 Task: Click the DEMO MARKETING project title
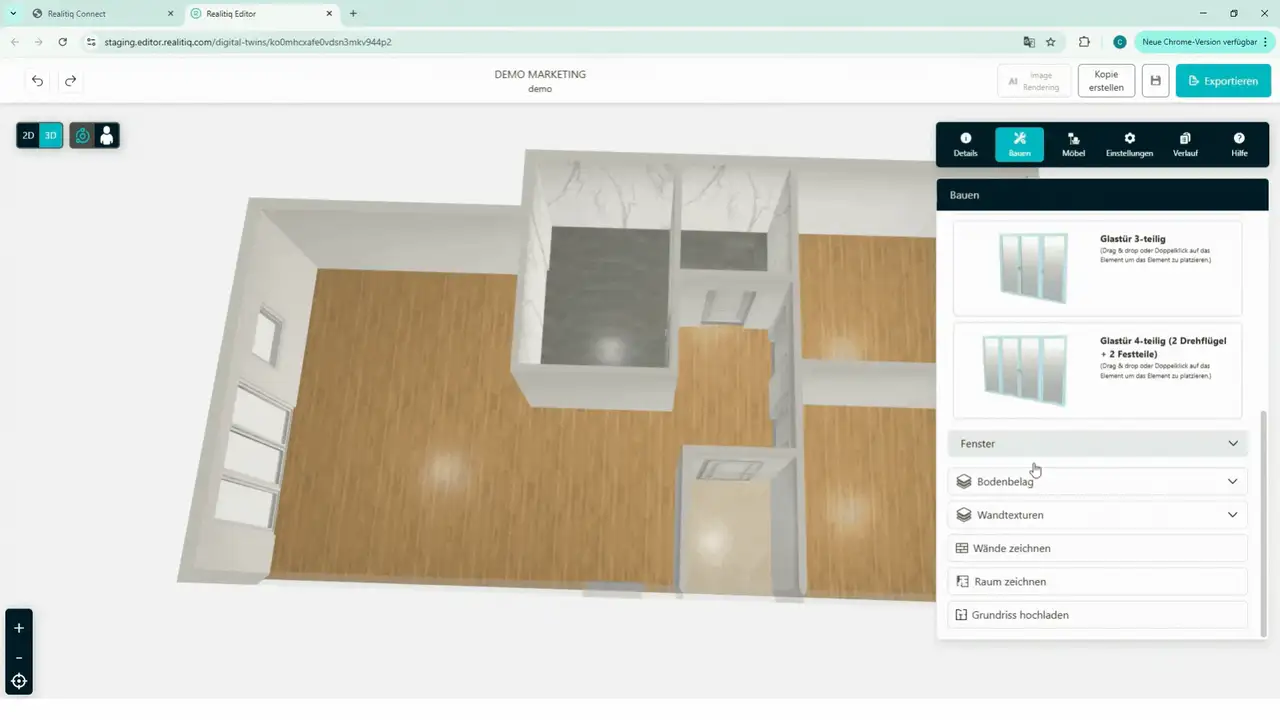pyautogui.click(x=540, y=74)
